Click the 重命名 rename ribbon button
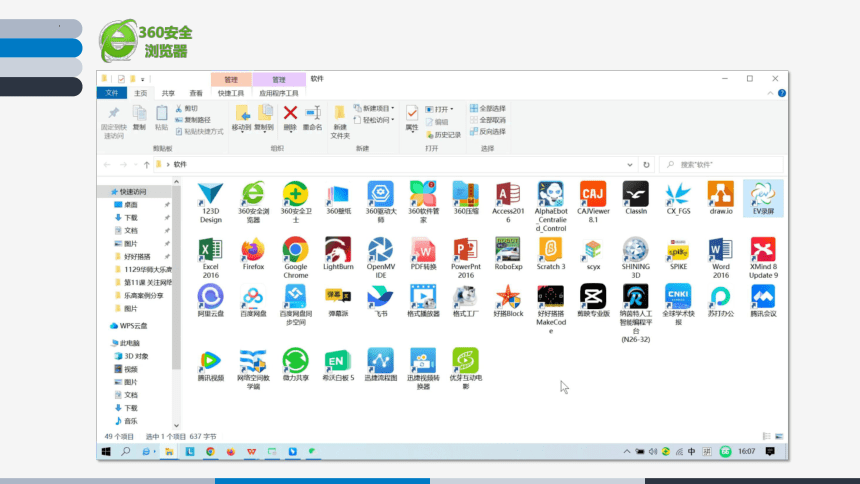Viewport: 860px width, 484px height. pos(313,119)
